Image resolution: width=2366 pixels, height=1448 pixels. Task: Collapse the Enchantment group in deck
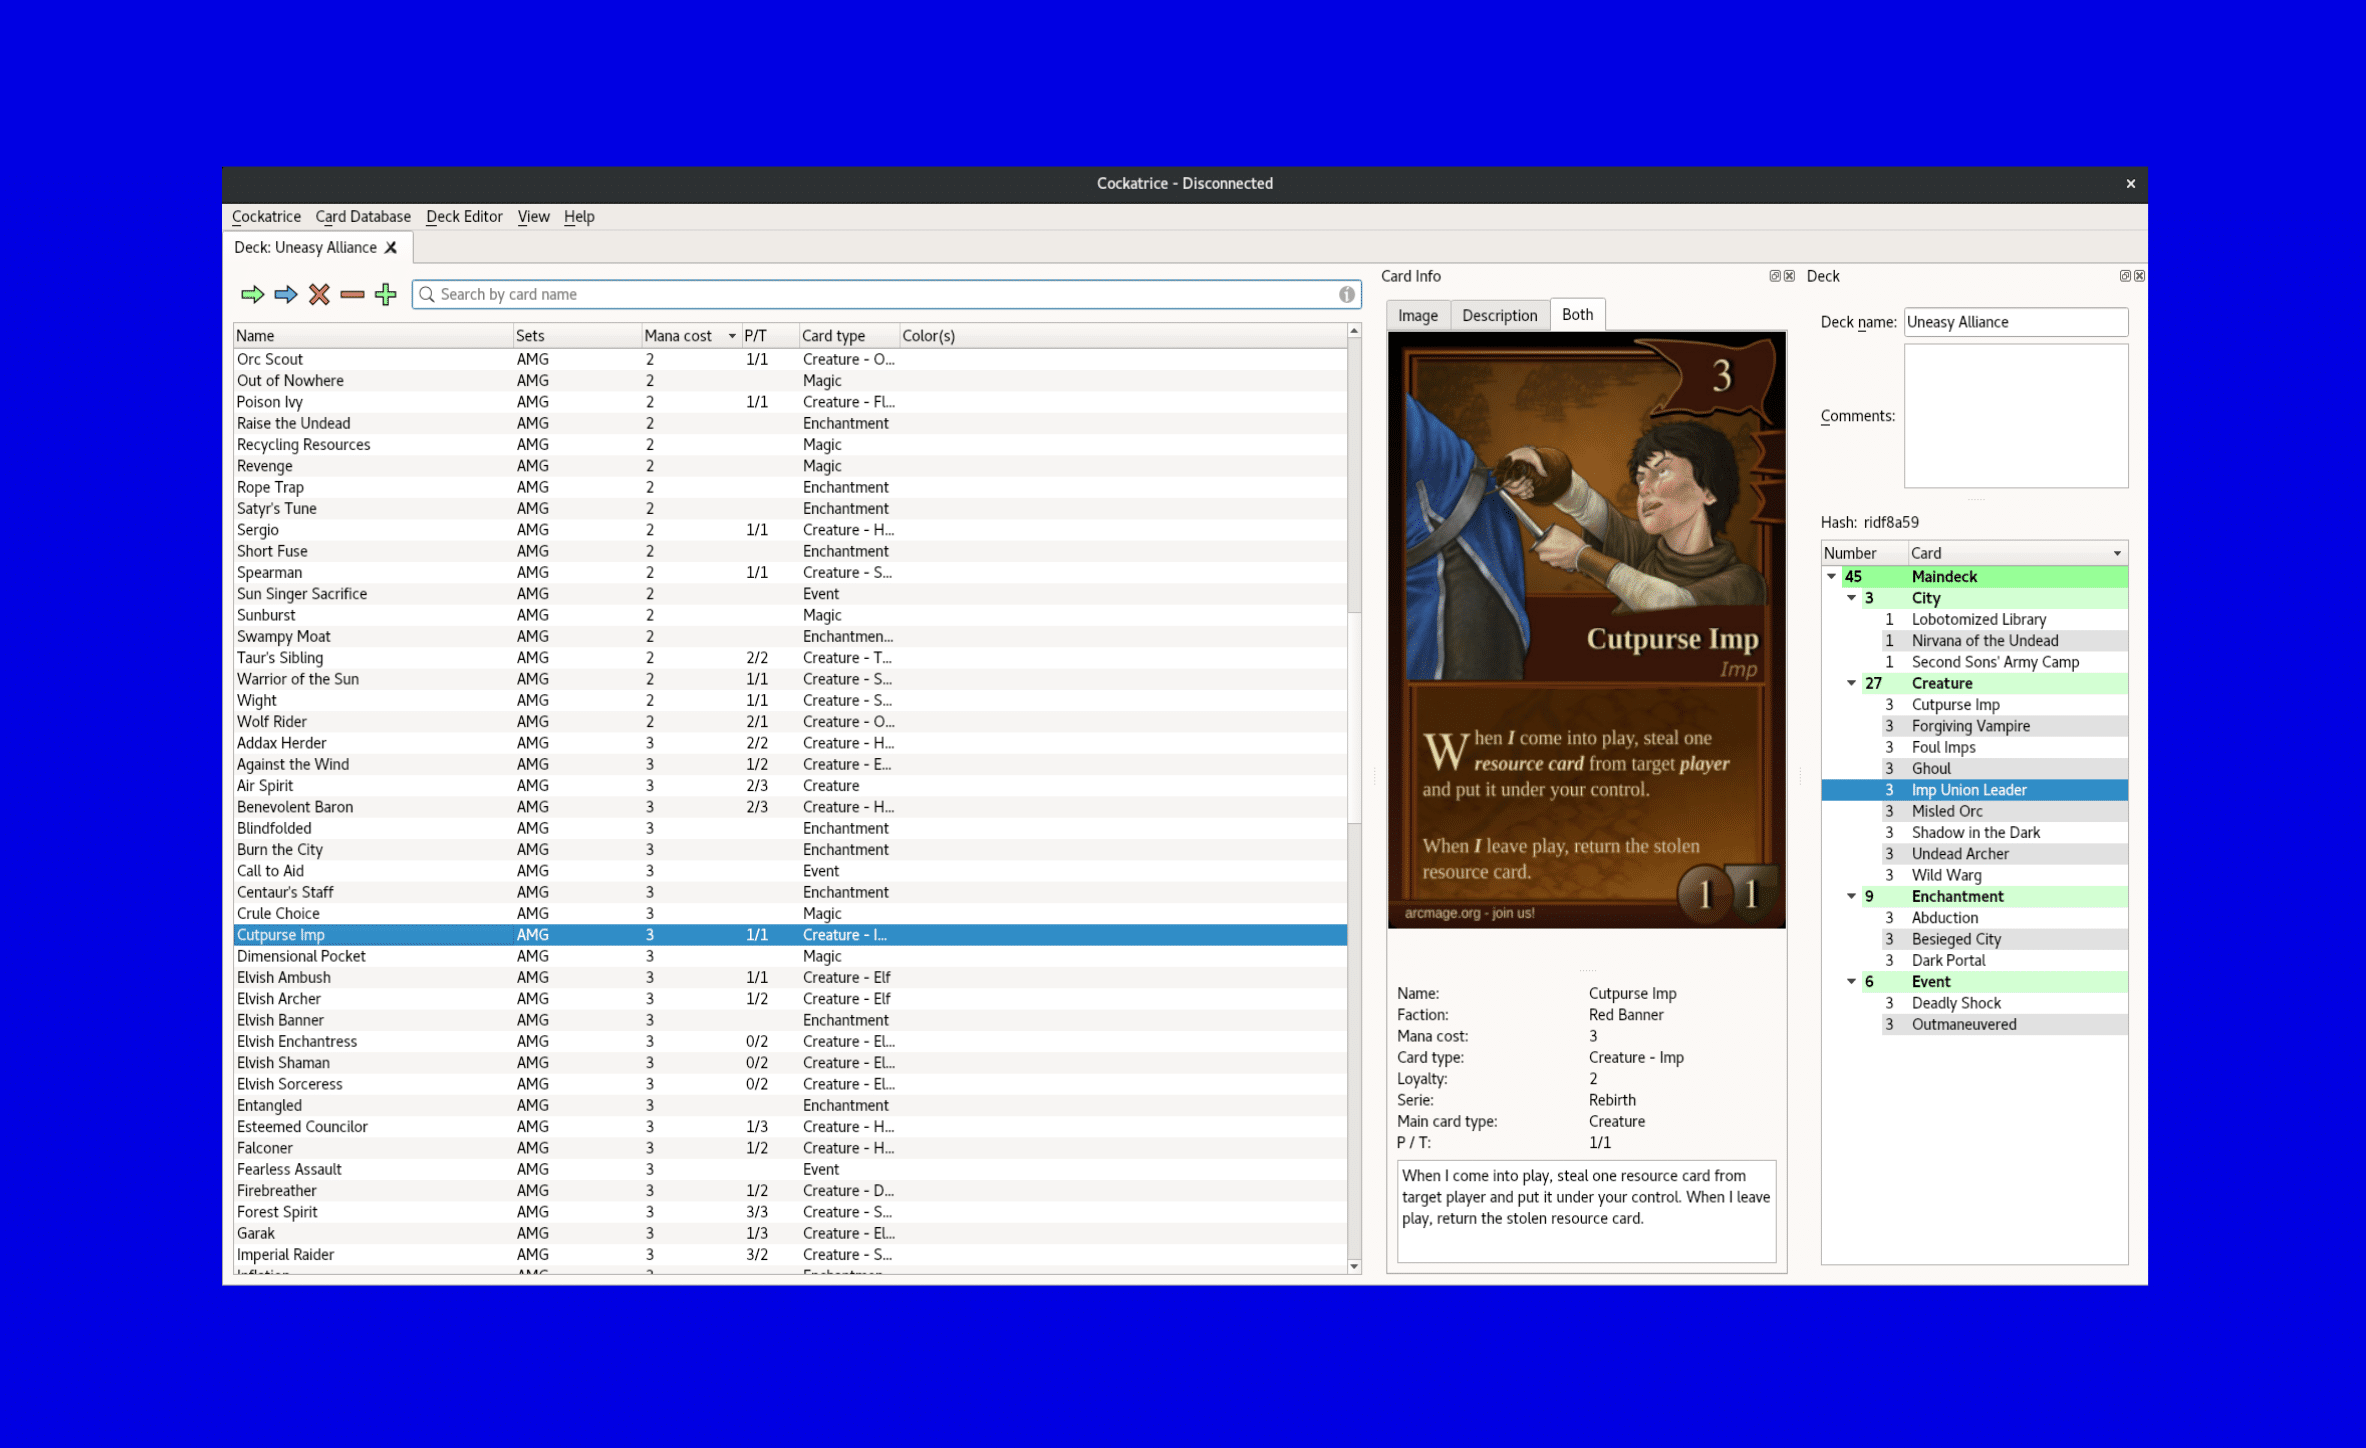click(x=1851, y=896)
